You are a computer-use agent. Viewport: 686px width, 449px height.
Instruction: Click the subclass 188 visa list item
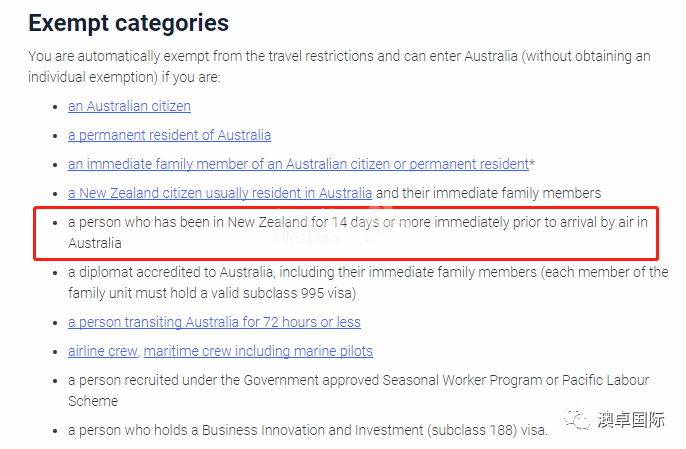[308, 430]
